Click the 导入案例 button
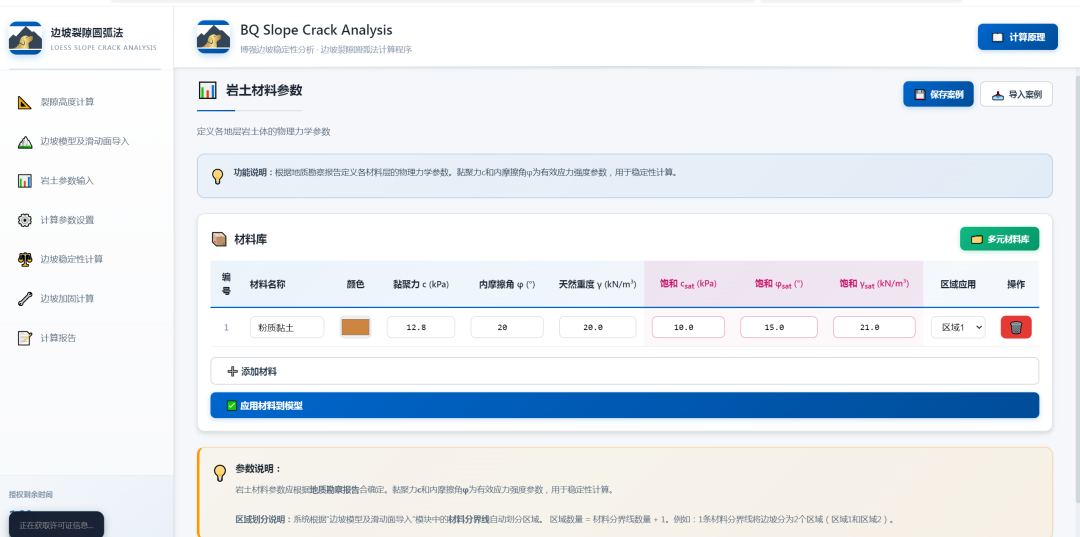This screenshot has height=537, width=1080. pyautogui.click(x=1016, y=94)
